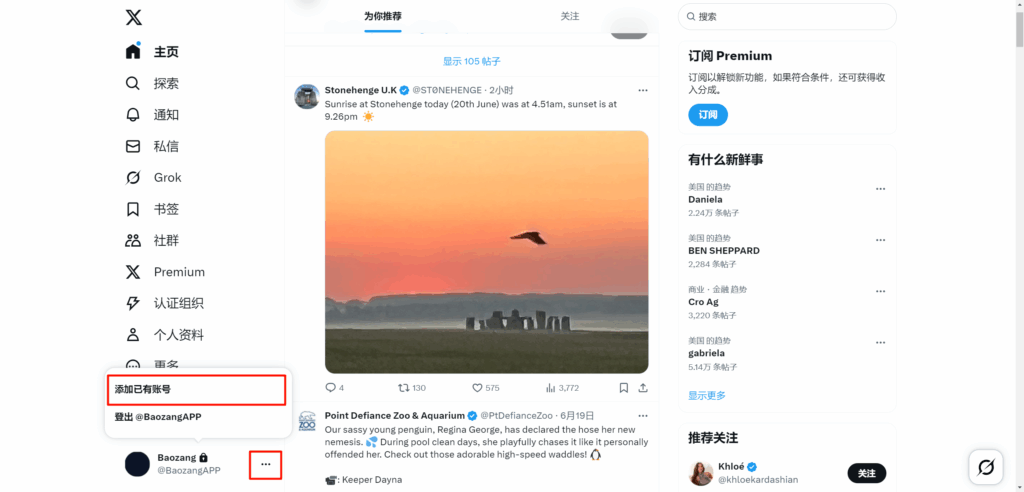Open the 探索 search icon in sidebar
This screenshot has width=1024, height=492.
click(133, 84)
